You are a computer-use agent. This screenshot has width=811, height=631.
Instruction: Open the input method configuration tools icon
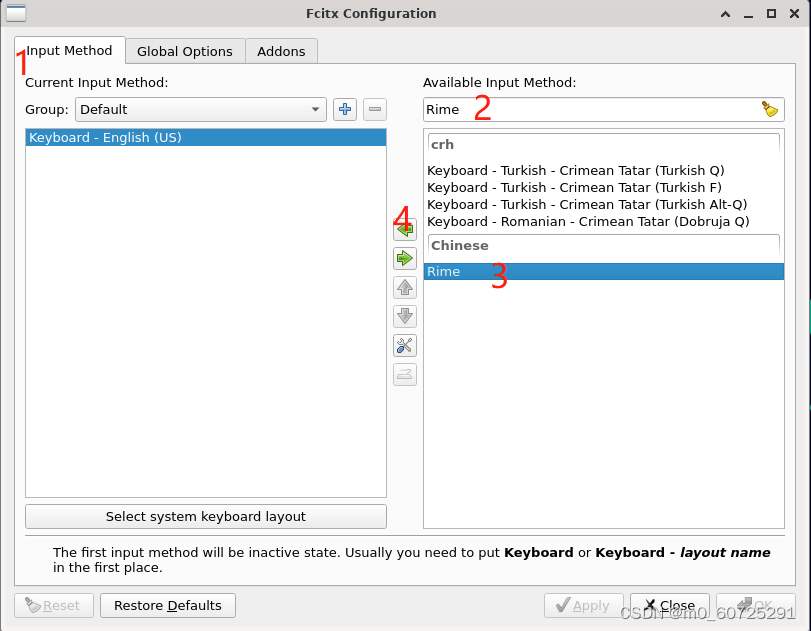point(404,345)
